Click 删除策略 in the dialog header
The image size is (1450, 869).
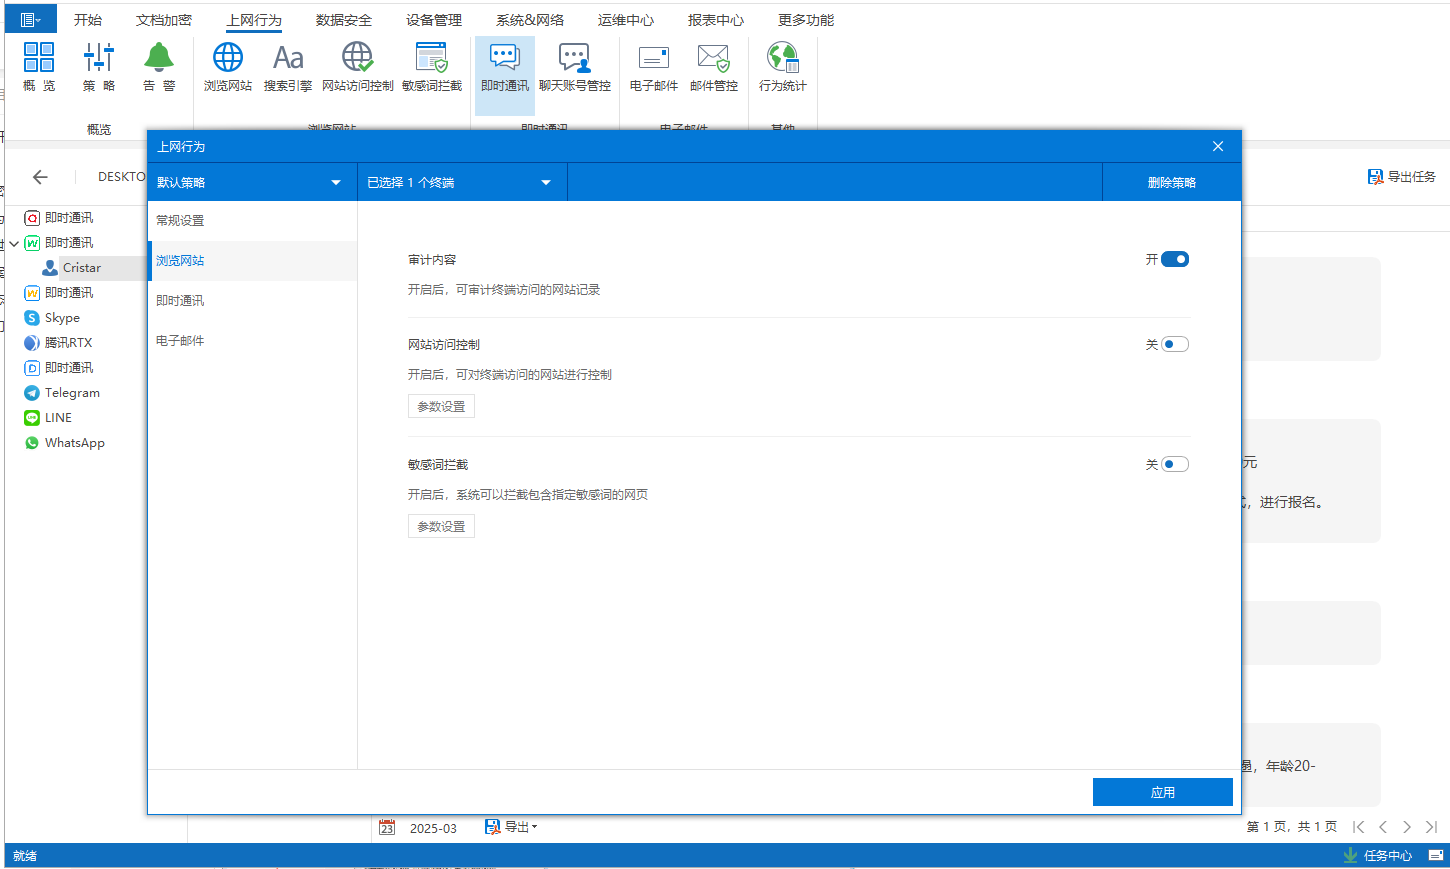coord(1171,182)
